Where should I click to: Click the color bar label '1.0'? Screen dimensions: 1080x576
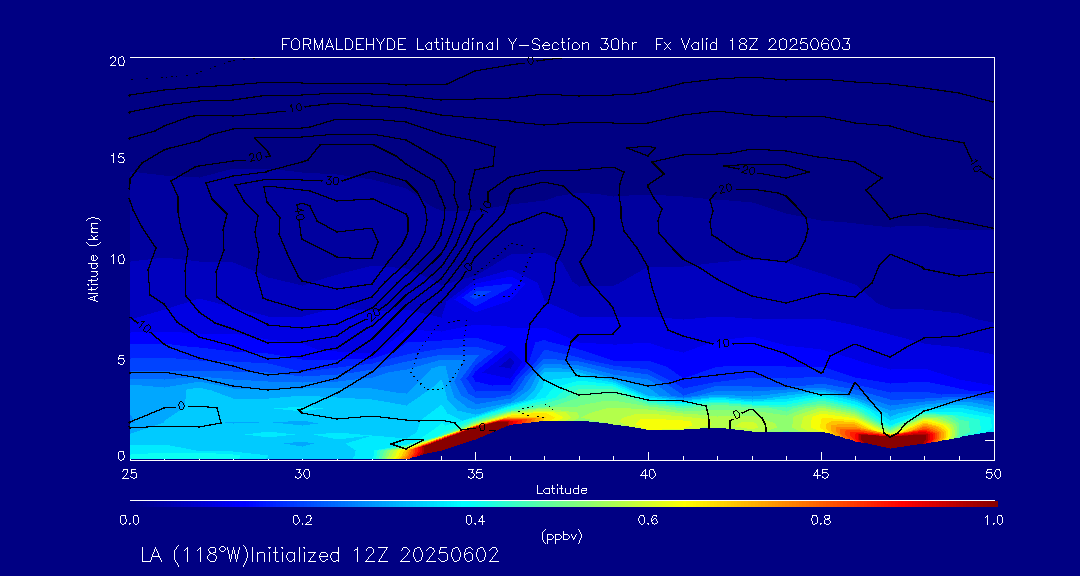tap(993, 520)
